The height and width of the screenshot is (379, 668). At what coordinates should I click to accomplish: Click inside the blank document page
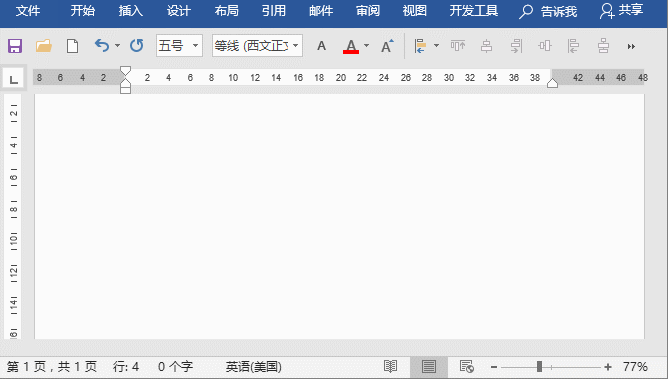[x=340, y=216]
